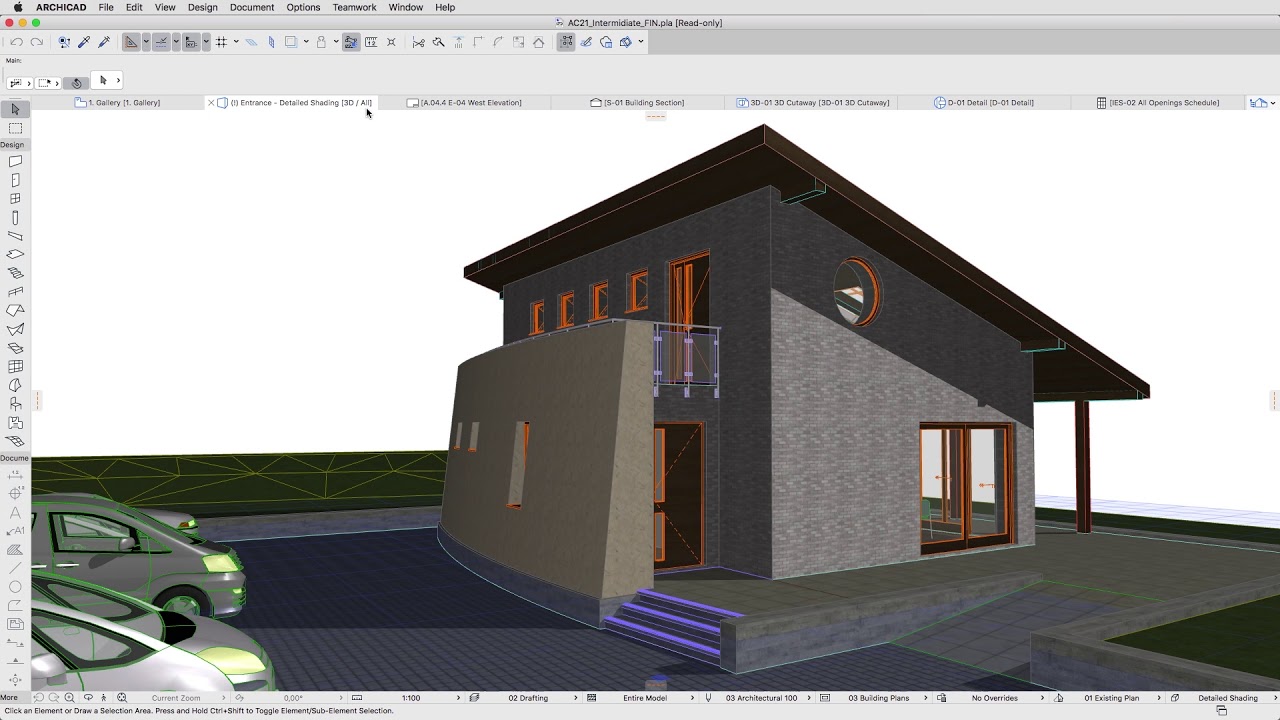Open the tab overview button at right of tab bar
The image size is (1280, 720).
click(x=1262, y=102)
